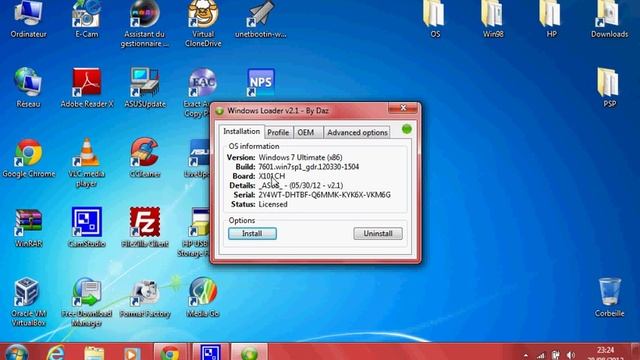Launch Format Factory shortcut
Image resolution: width=640 pixels, height=360 pixels.
[144, 298]
